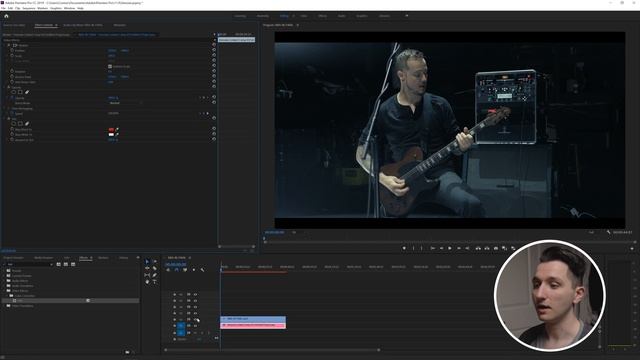The height and width of the screenshot is (360, 640).
Task: Open the Program Monitor button editor
Action: (x=632, y=248)
